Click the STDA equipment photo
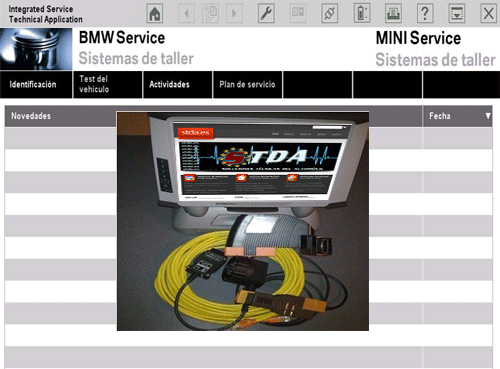 pos(243,221)
